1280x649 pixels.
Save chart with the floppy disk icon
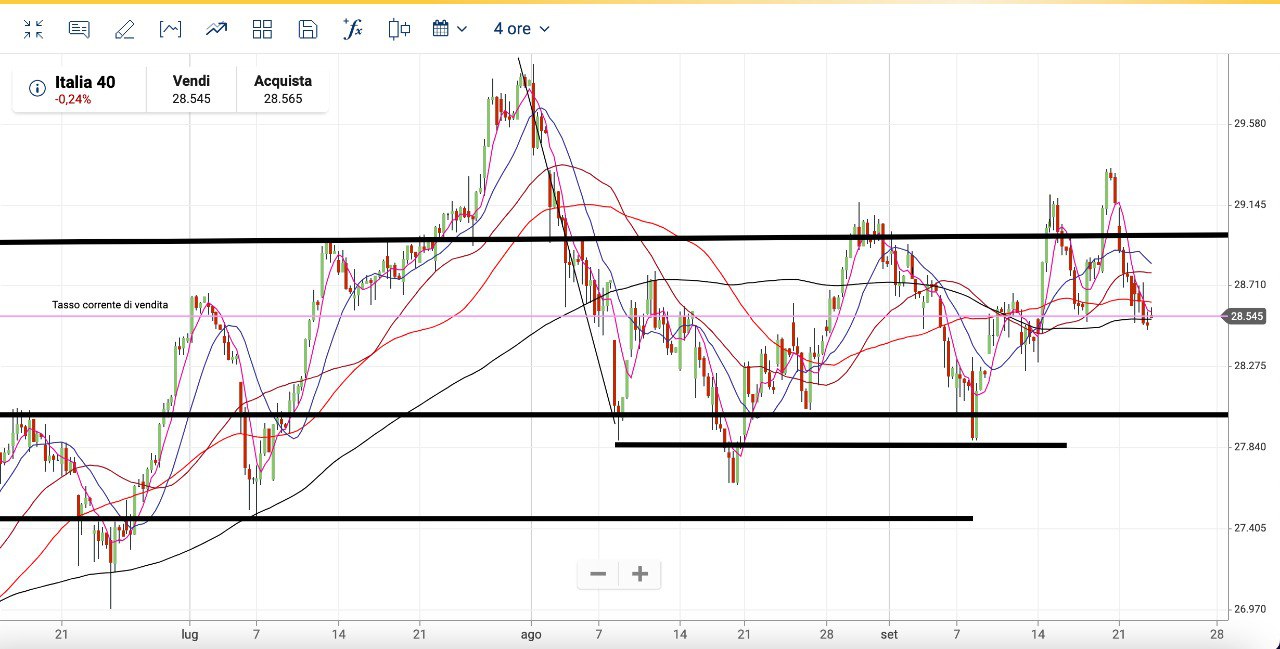(308, 29)
